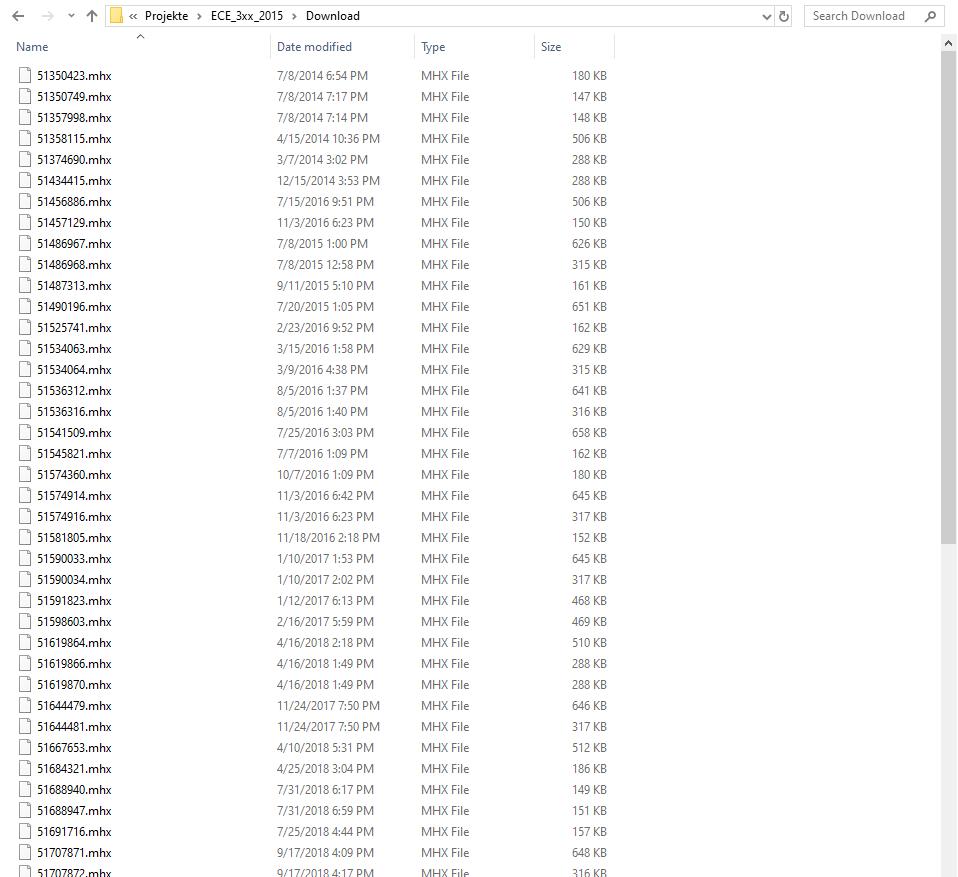Select the file name 51574360.mhx
The image size is (958, 877).
point(74,474)
